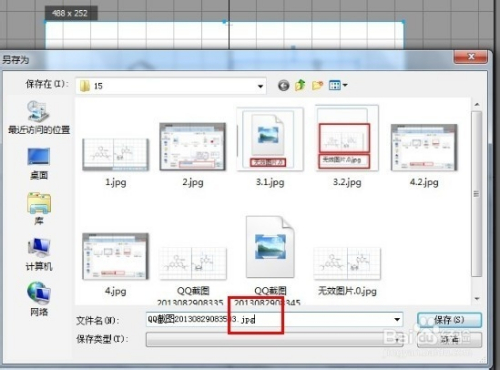Image resolution: width=500 pixels, height=370 pixels.
Task: Select file 3.2.jpg thumbnail
Action: pos(347,138)
